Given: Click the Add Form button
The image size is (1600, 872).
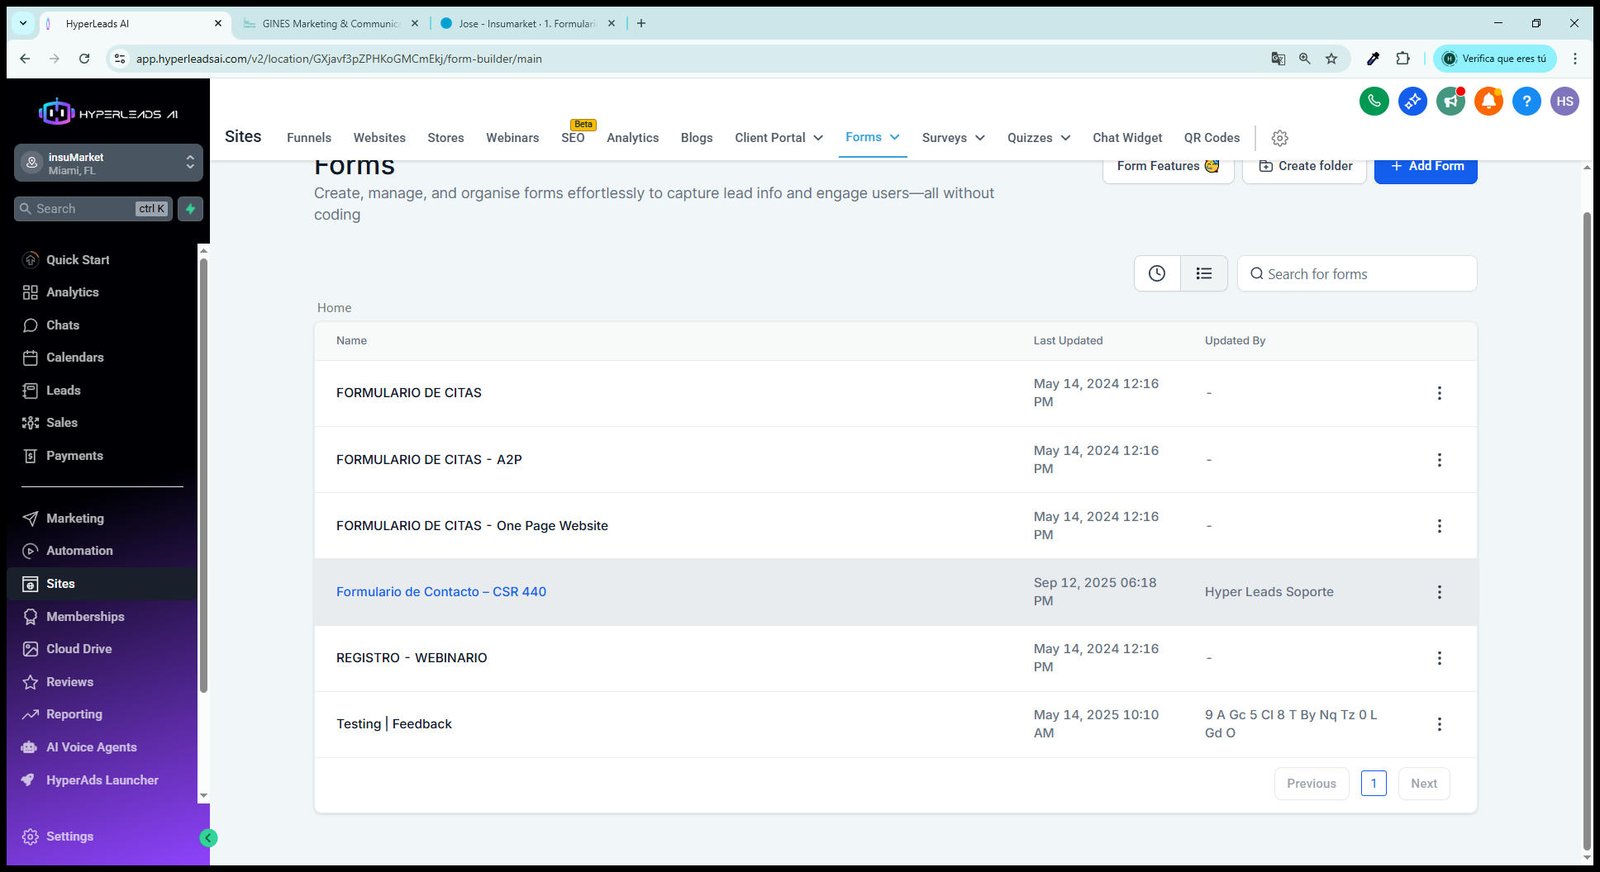Looking at the screenshot, I should 1426,167.
